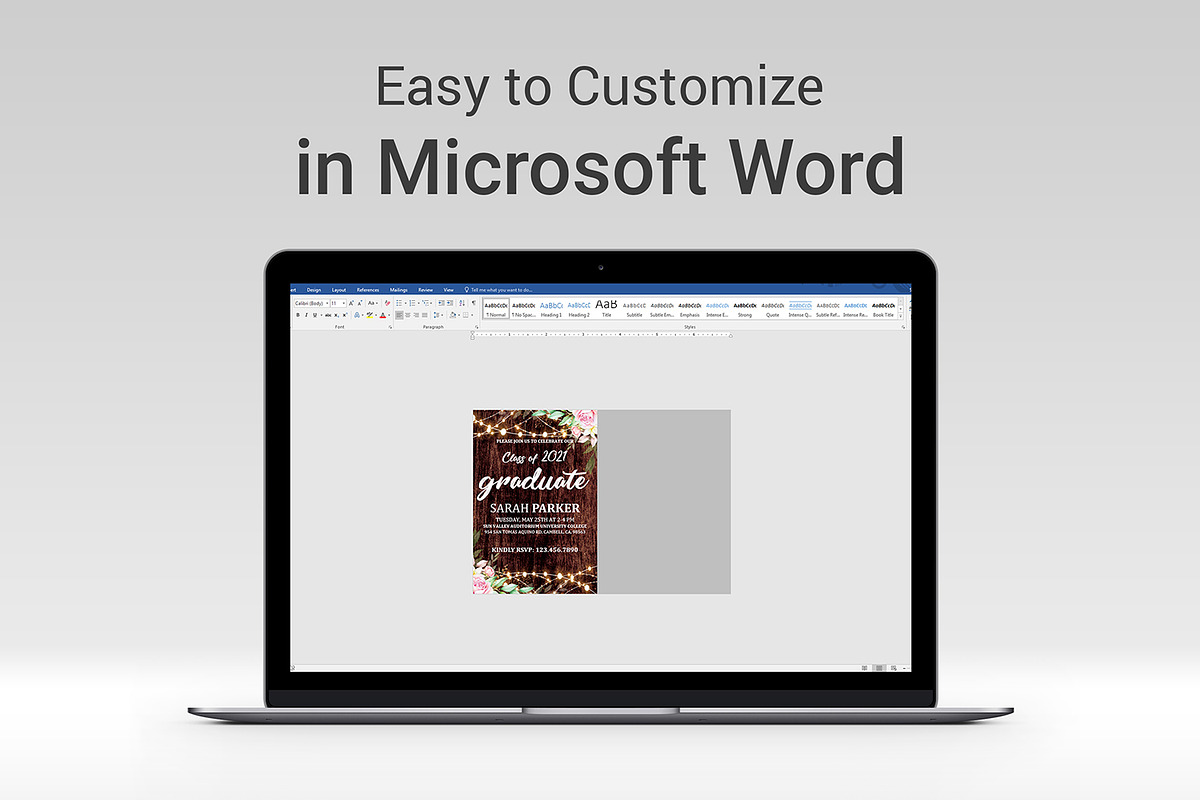Open the Layout ribbon tab
Image resolution: width=1200 pixels, height=800 pixels.
(x=339, y=289)
